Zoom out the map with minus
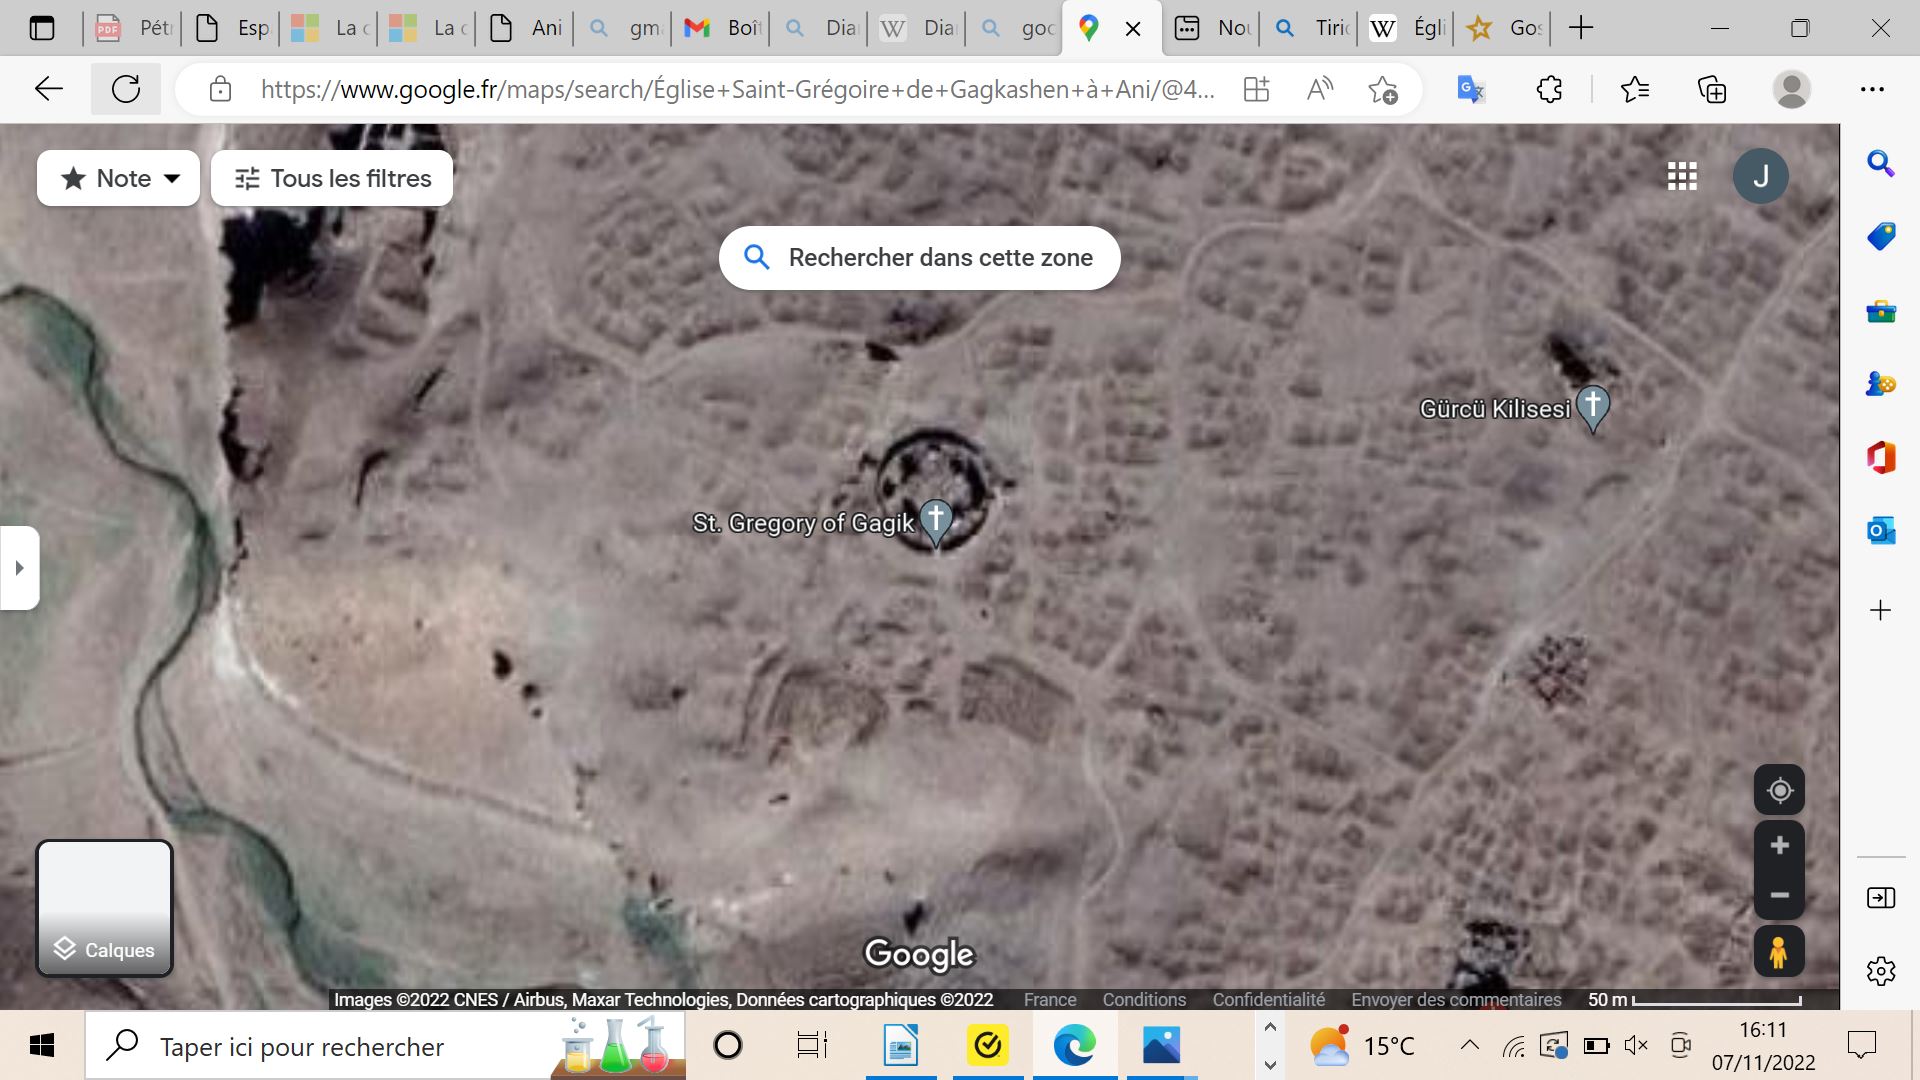 coord(1779,895)
